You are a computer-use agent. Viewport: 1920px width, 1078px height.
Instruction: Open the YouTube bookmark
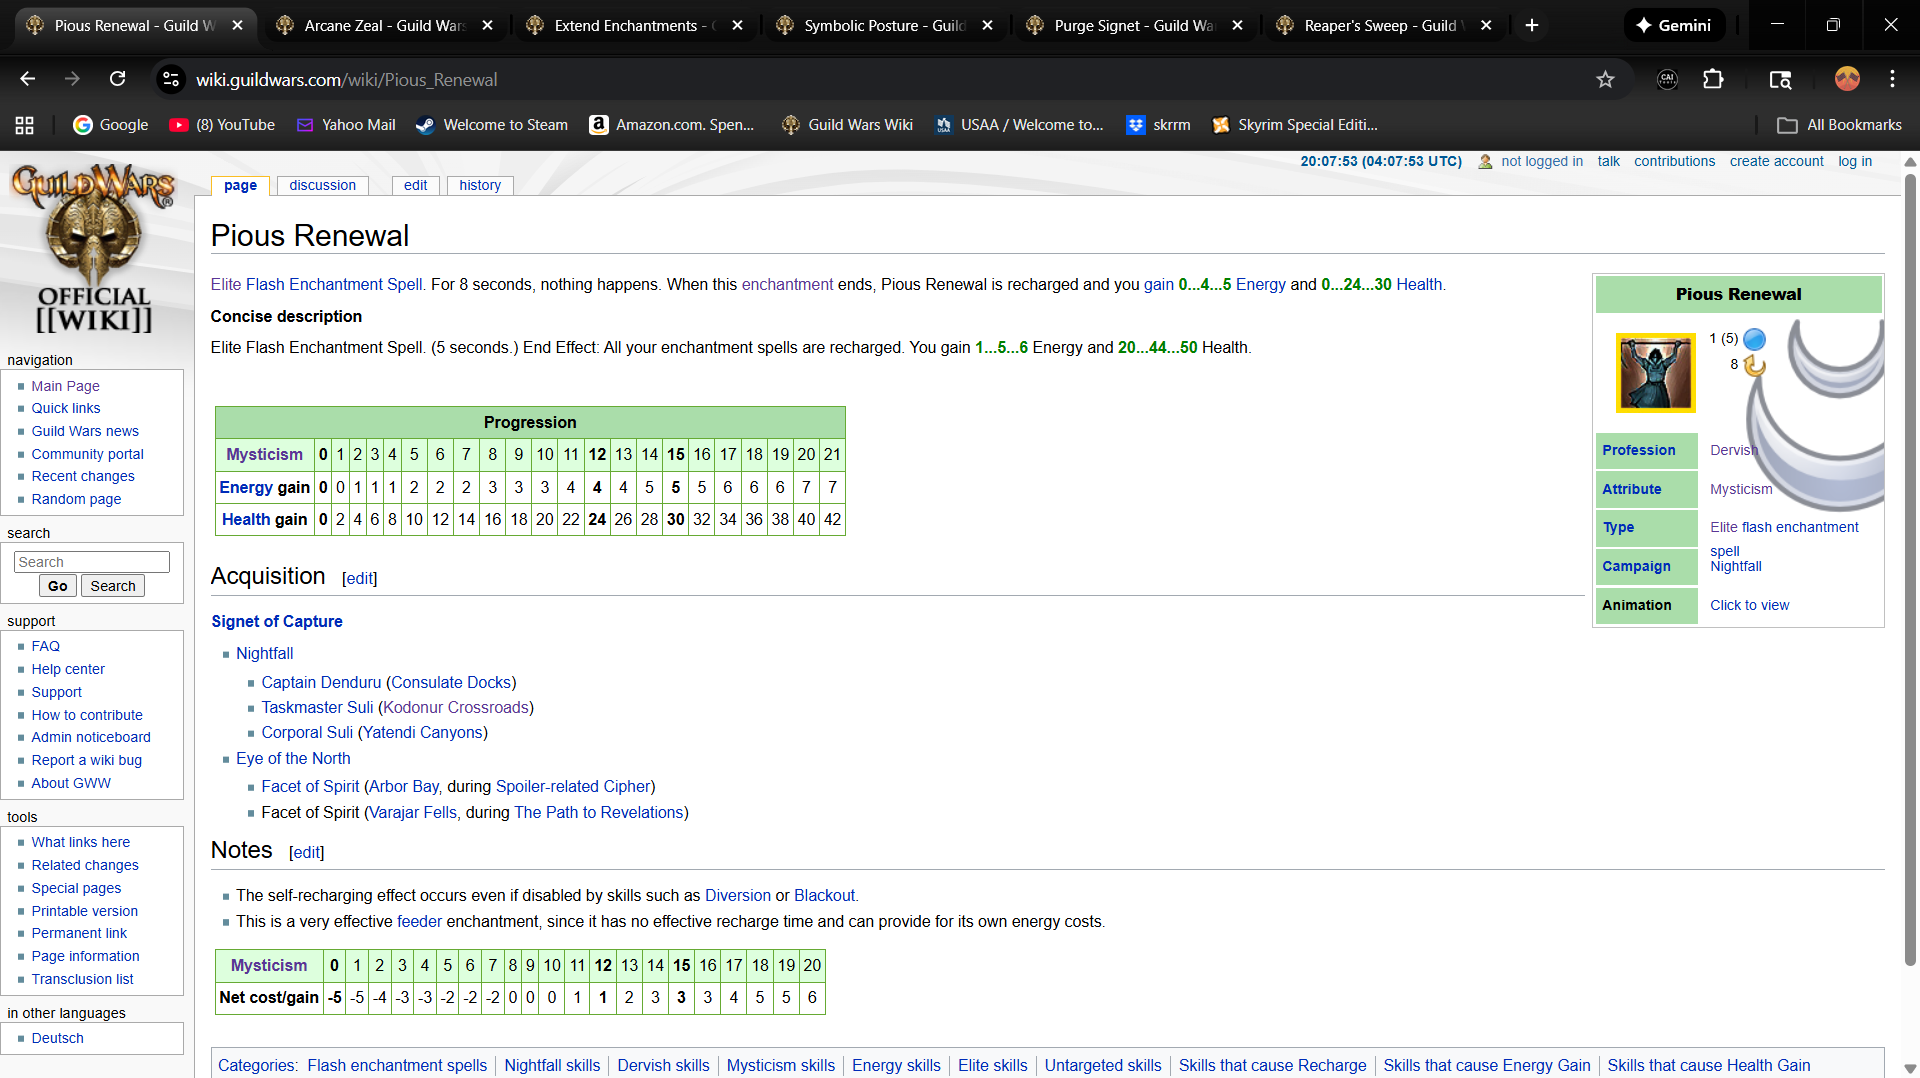pyautogui.click(x=222, y=125)
